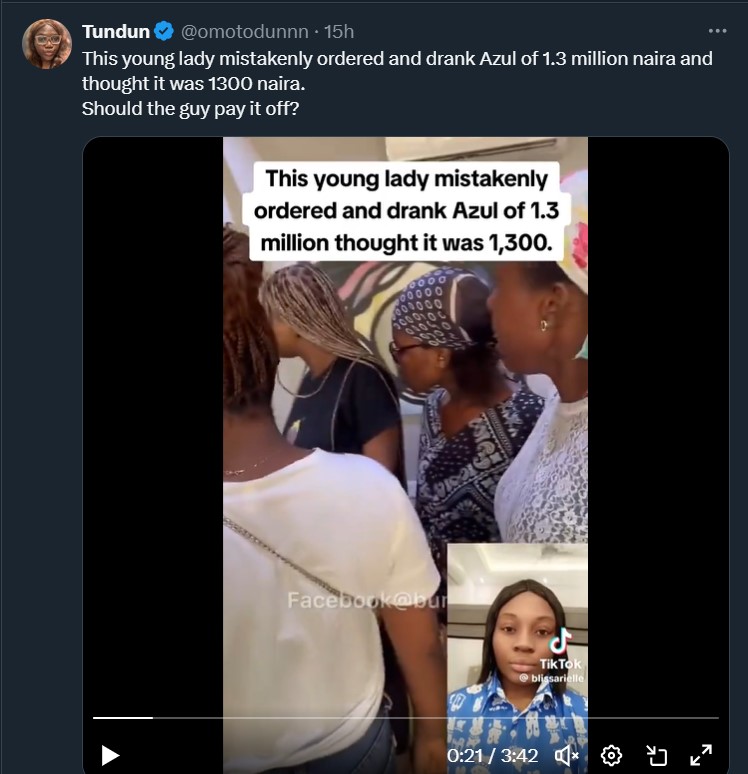Play the video with the play button
This screenshot has height=774, width=748.
(110, 755)
